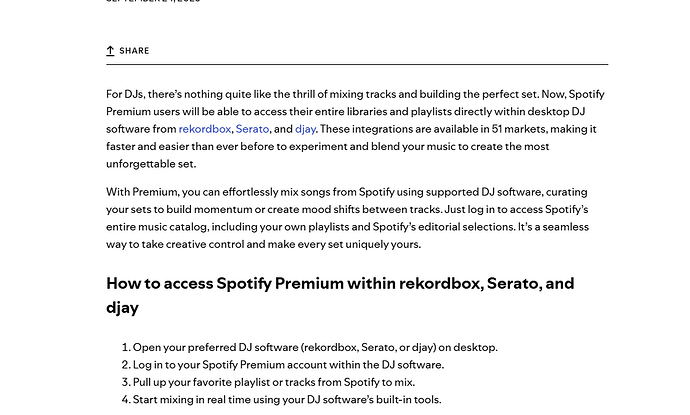This screenshot has width=690, height=415.
Task: Click the "How to access Spotify Premium" heading
Action: pyautogui.click(x=340, y=284)
